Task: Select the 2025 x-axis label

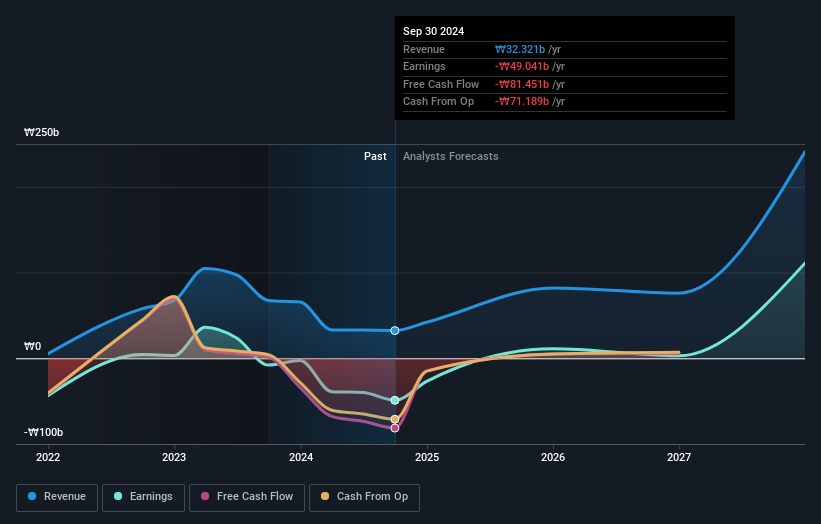Action: point(427,457)
